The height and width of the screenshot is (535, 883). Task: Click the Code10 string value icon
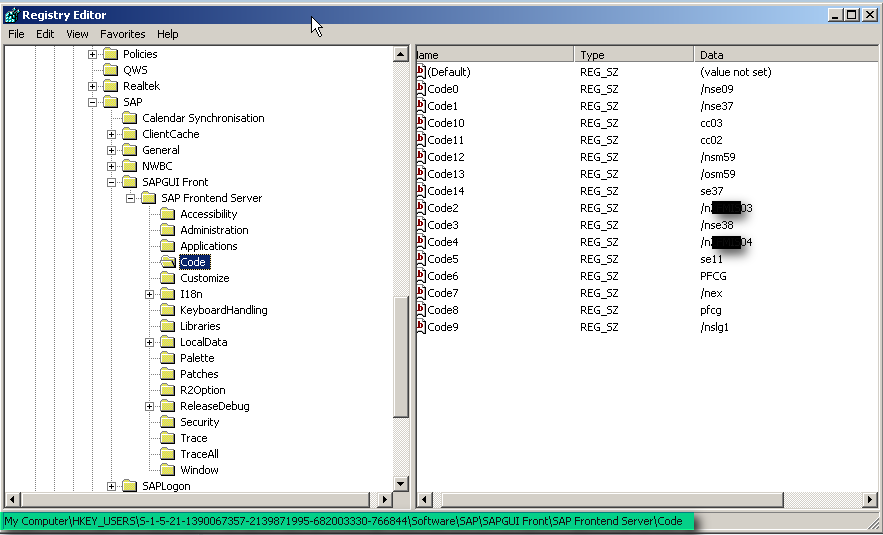[x=421, y=123]
